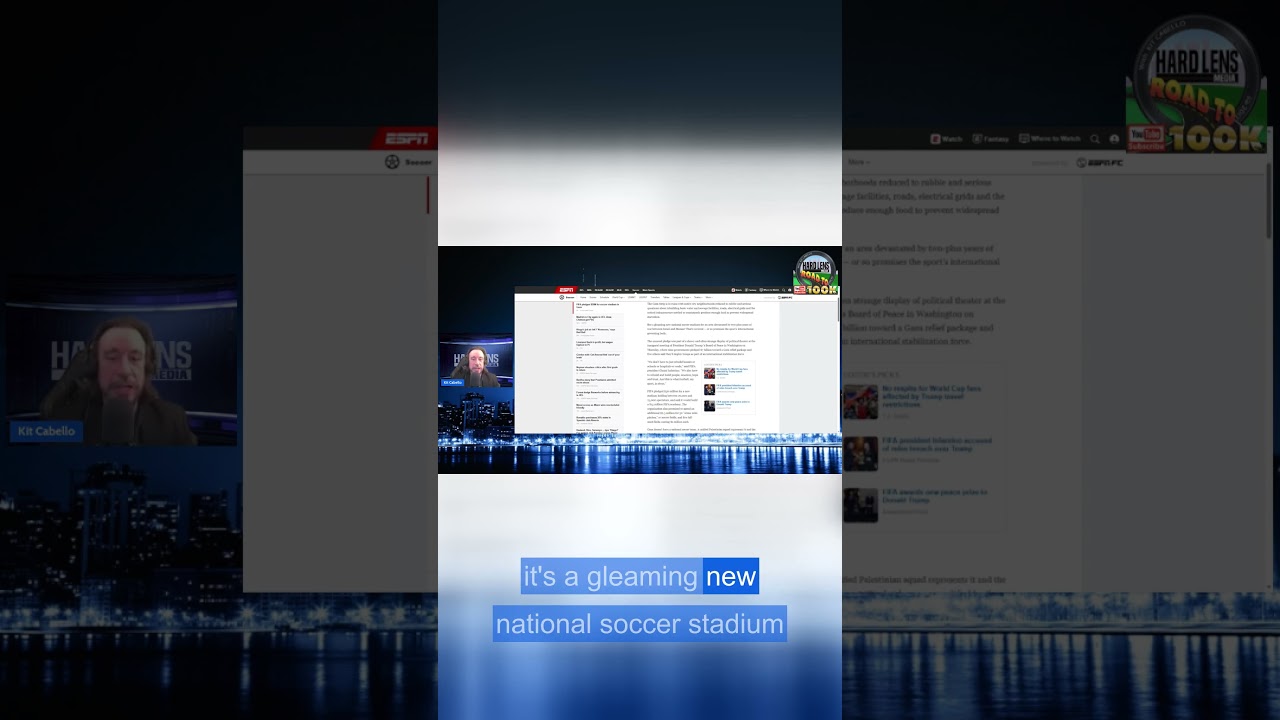Screen dimensions: 1280x720
Task: Click the large ESPN FC logo in the dimmed background
Action: pyautogui.click(x=1099, y=162)
